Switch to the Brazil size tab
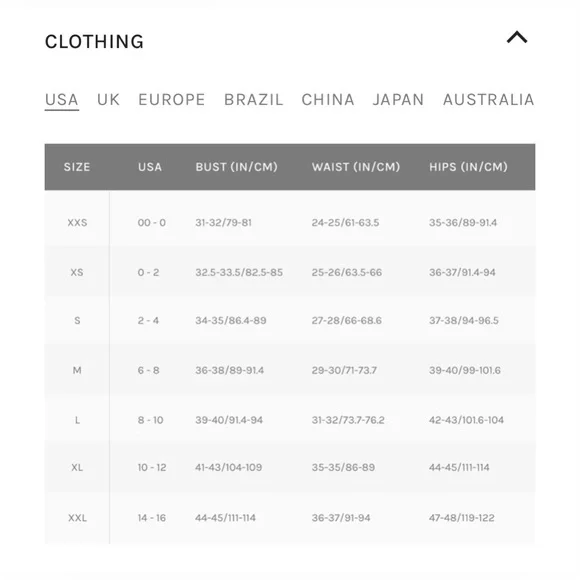 pos(253,100)
